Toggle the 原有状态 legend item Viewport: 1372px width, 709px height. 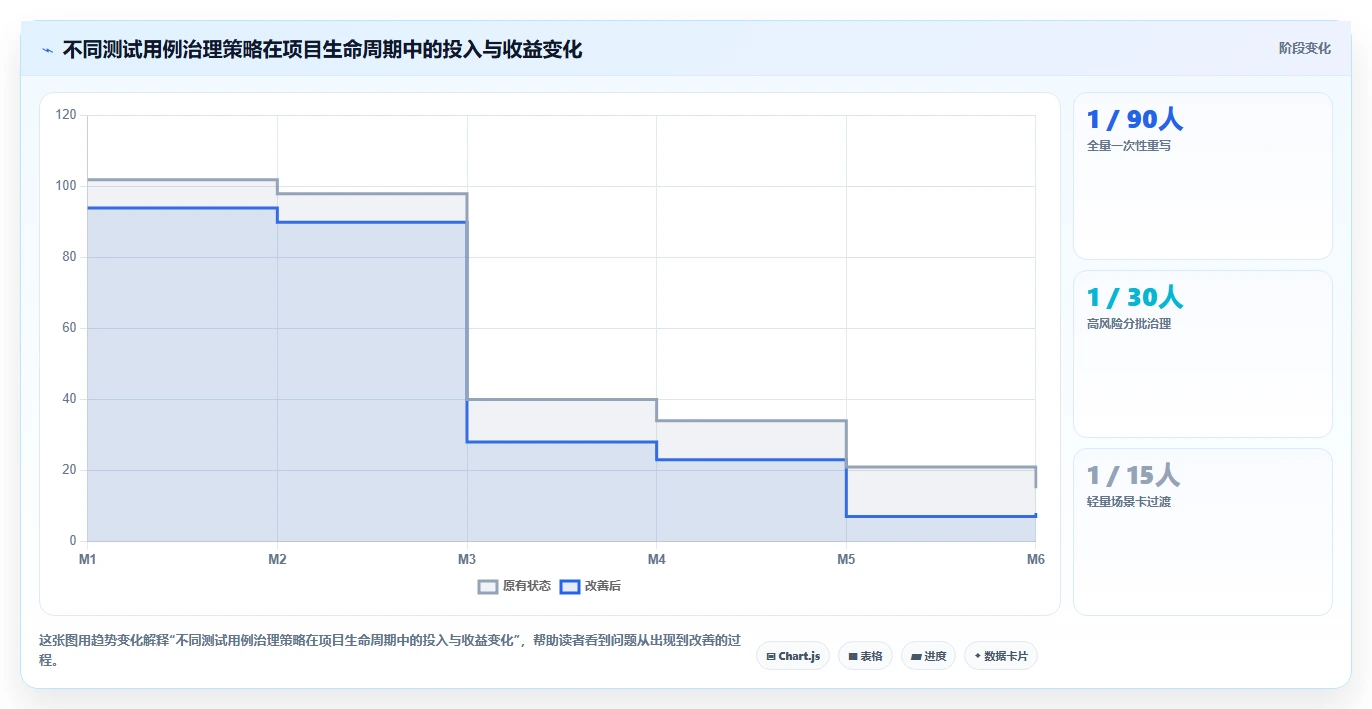pyautogui.click(x=515, y=586)
